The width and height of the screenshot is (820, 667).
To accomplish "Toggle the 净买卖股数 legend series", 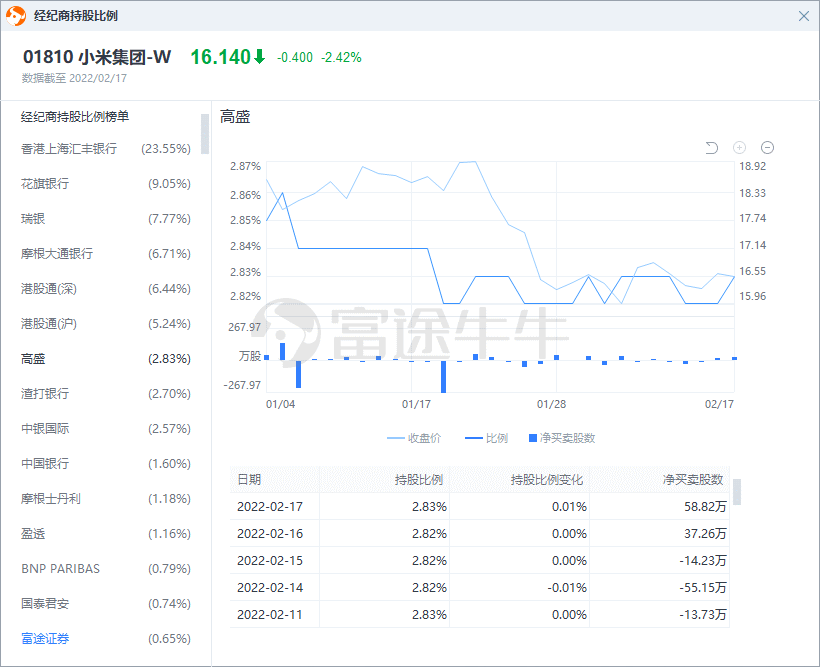I will pos(561,438).
